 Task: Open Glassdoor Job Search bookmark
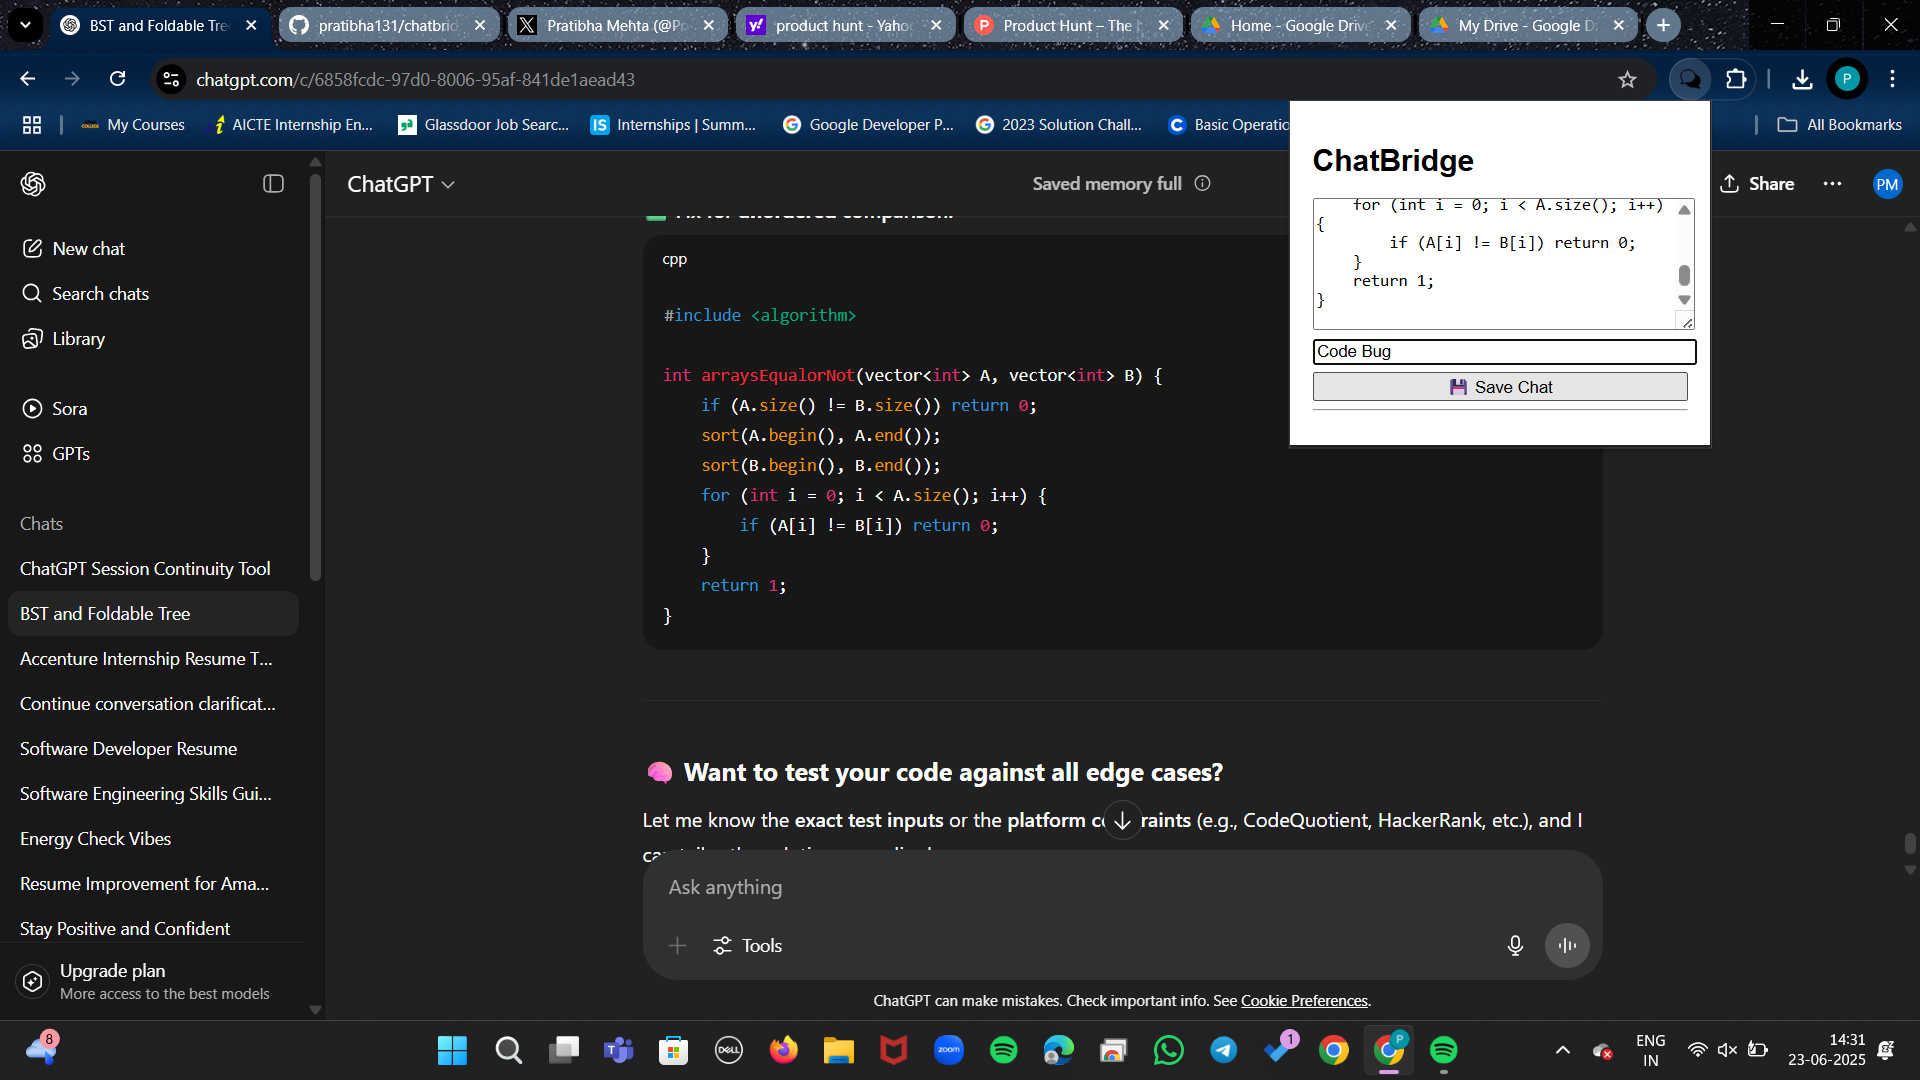(484, 125)
